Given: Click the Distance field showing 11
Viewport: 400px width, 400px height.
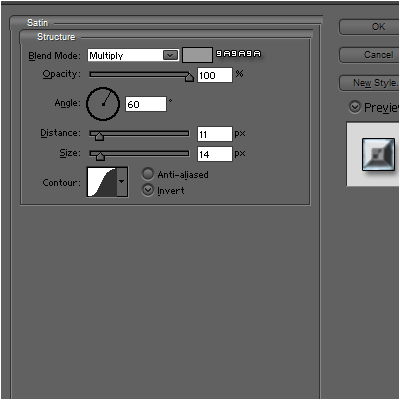Looking at the screenshot, I should [x=215, y=134].
